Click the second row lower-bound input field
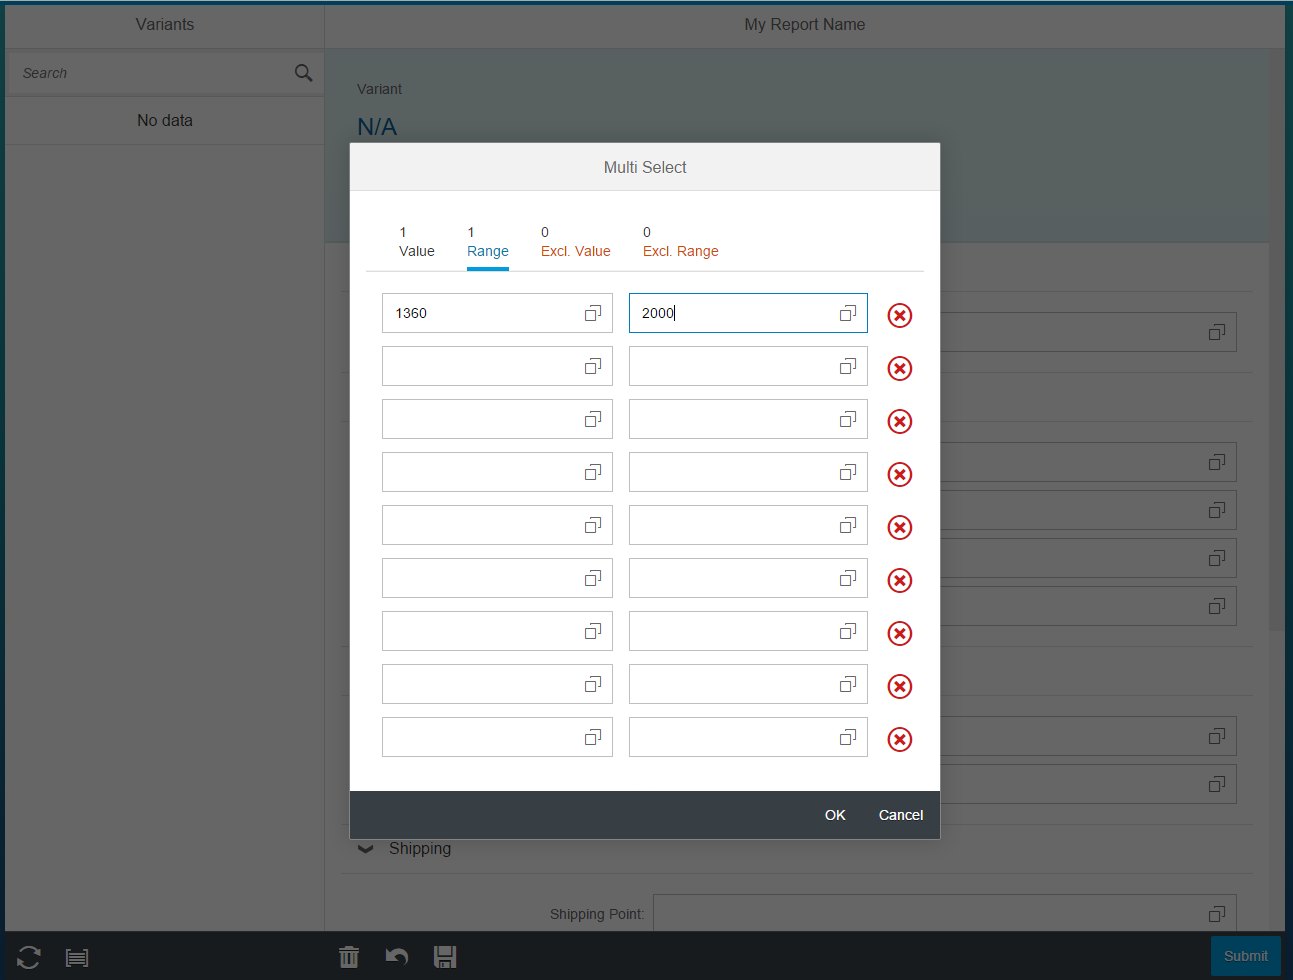This screenshot has height=980, width=1293. [480, 366]
